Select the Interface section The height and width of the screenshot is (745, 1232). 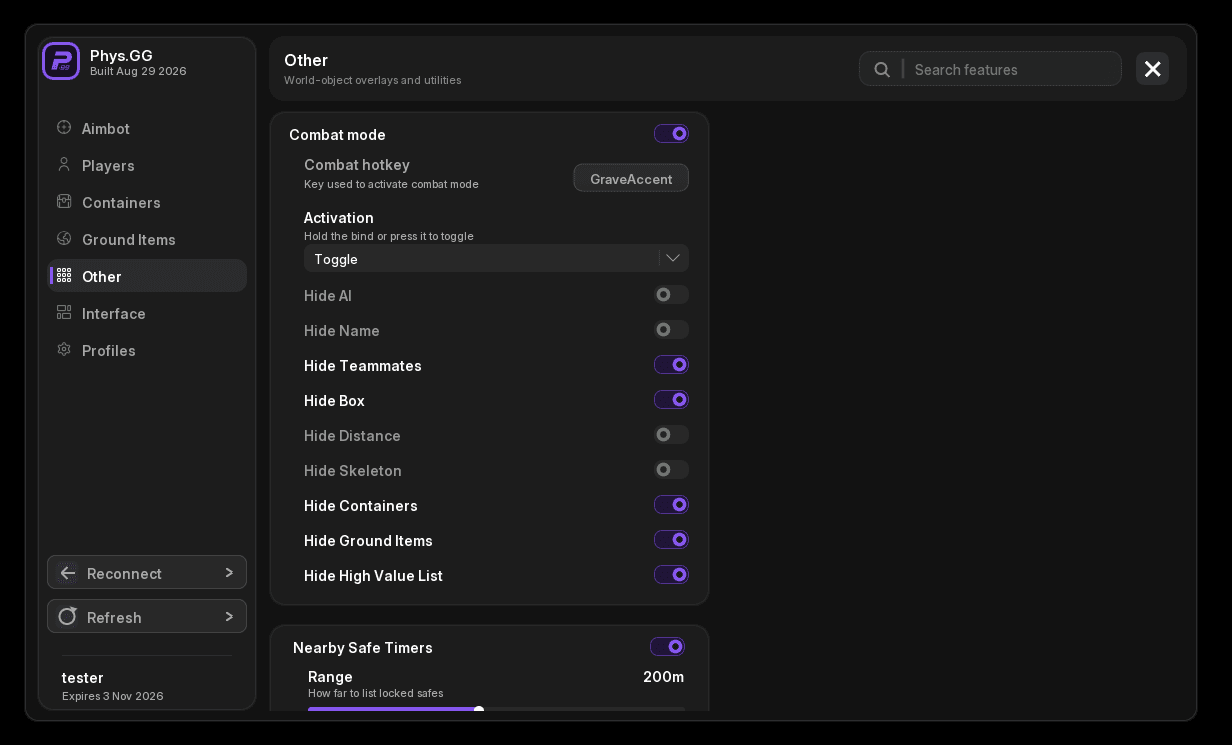tap(147, 313)
